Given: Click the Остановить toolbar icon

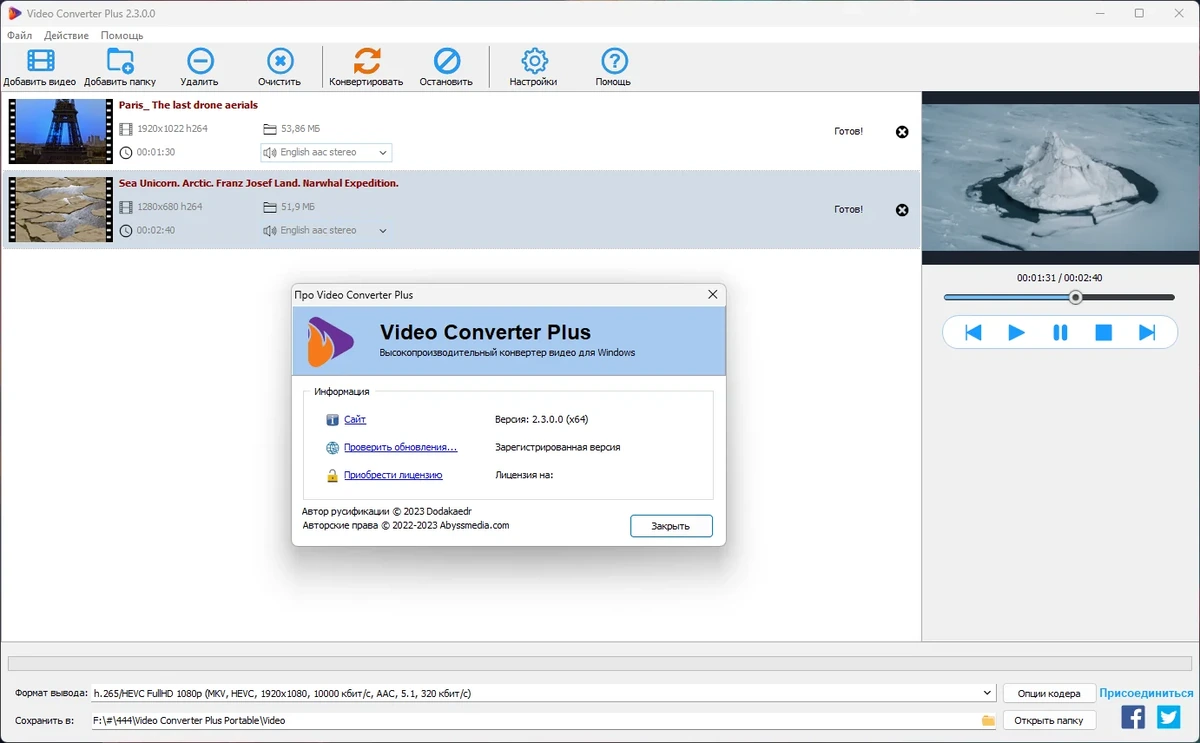Looking at the screenshot, I should 446,61.
